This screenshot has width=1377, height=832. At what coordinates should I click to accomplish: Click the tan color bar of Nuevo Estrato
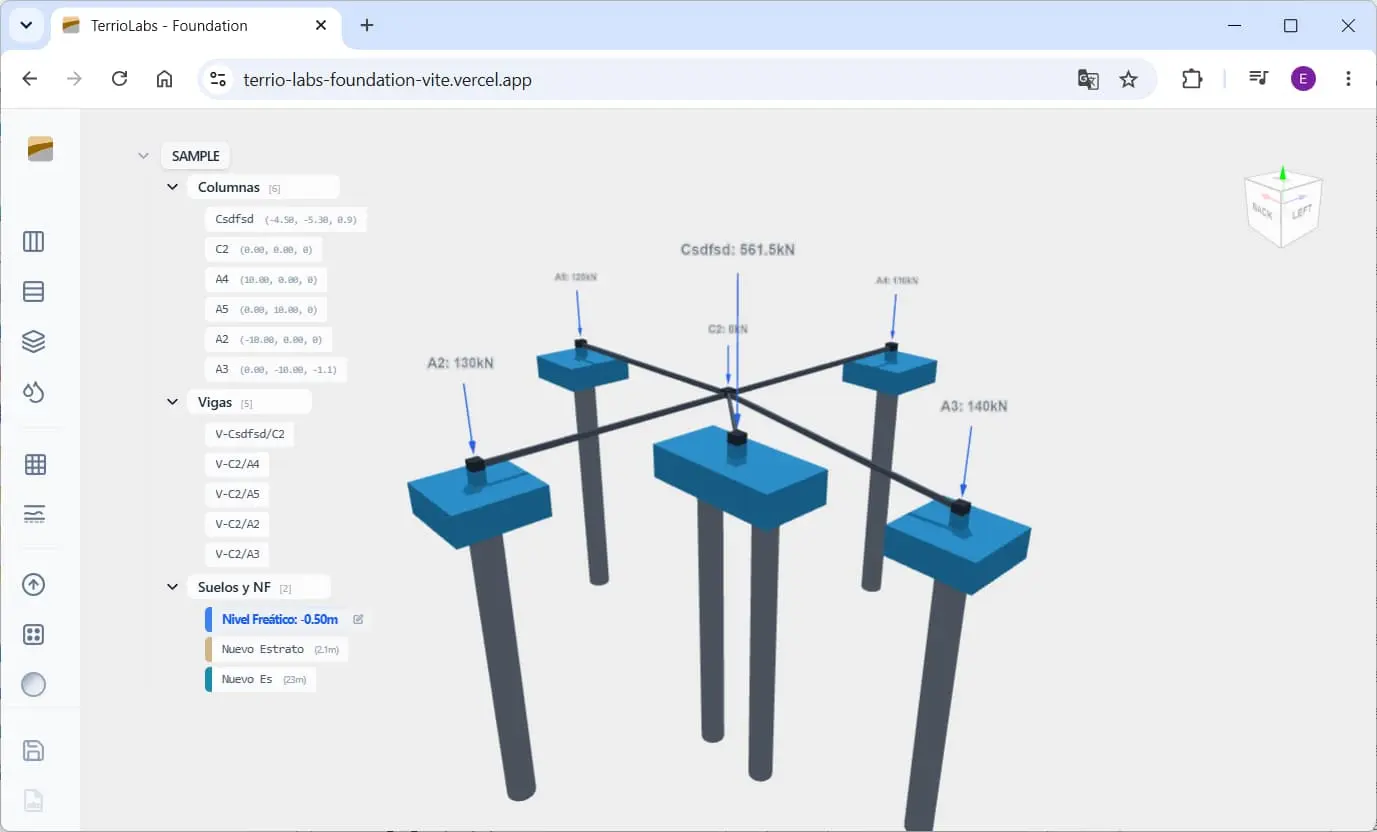[209, 649]
